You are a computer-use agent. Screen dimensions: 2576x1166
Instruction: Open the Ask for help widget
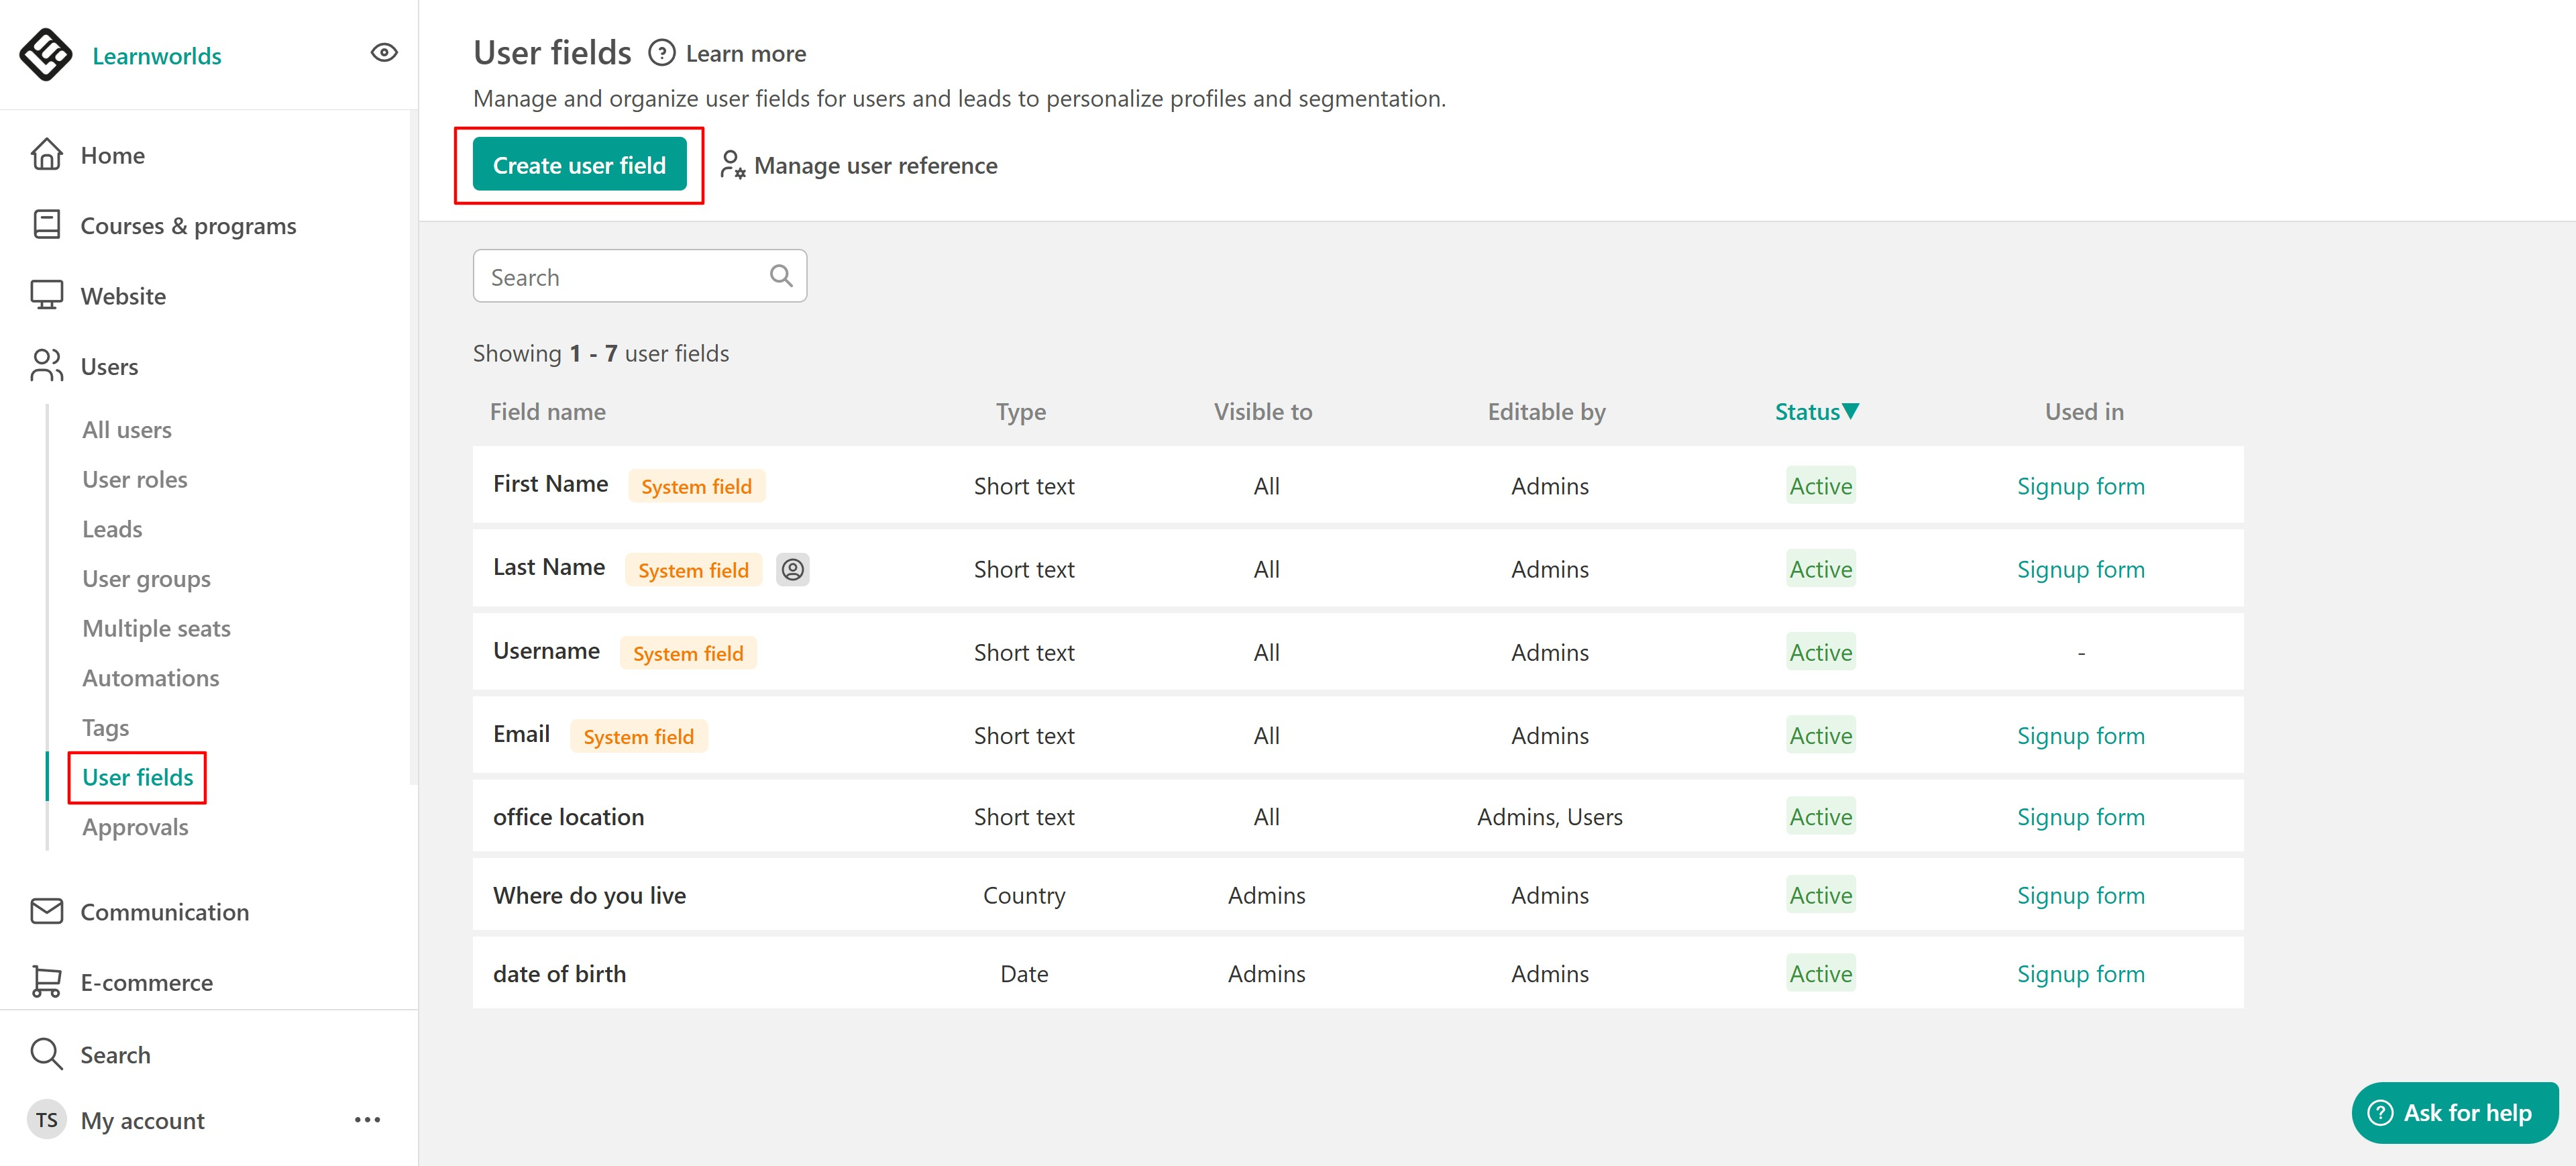click(2454, 1112)
